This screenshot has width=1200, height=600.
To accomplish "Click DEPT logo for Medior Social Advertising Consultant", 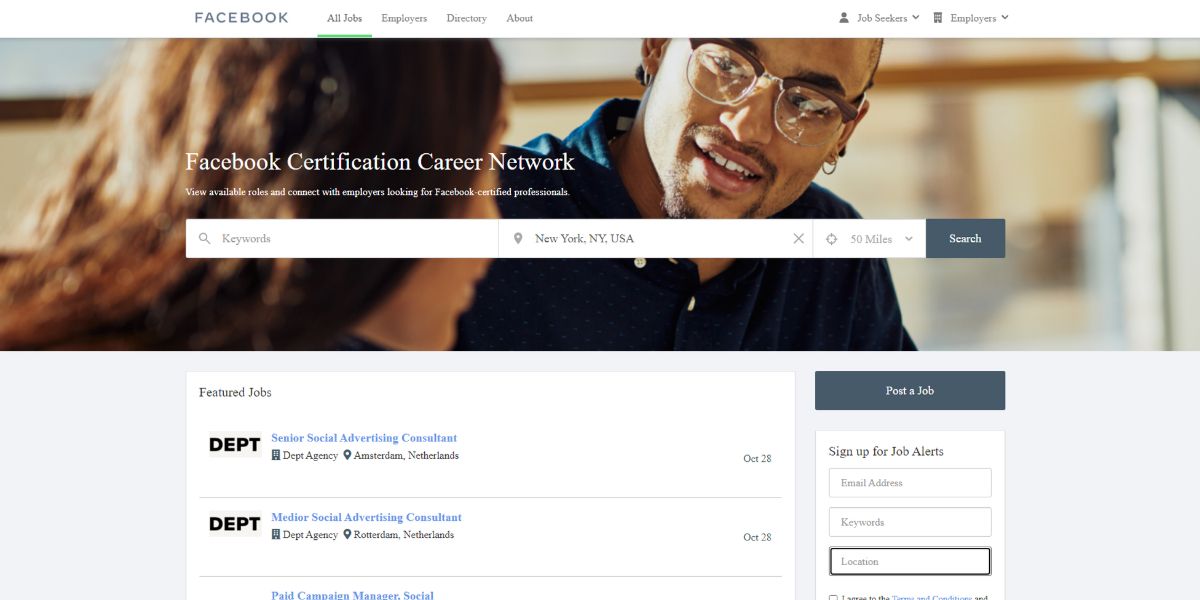I will tap(235, 524).
